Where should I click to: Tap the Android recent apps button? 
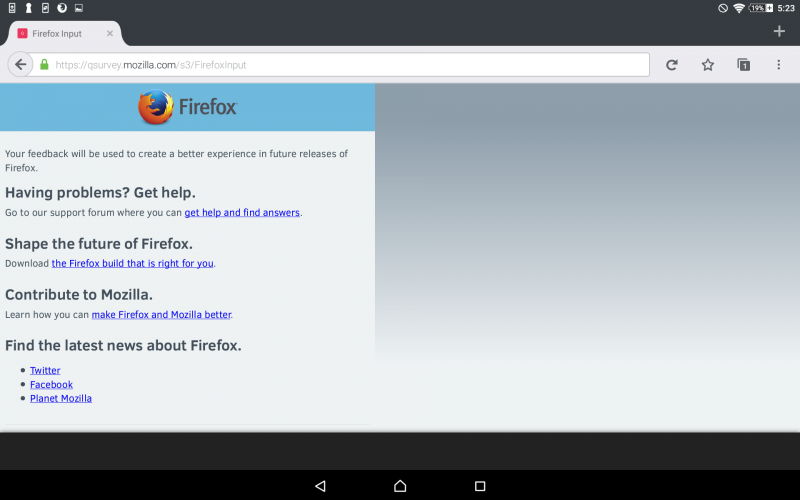[480, 486]
